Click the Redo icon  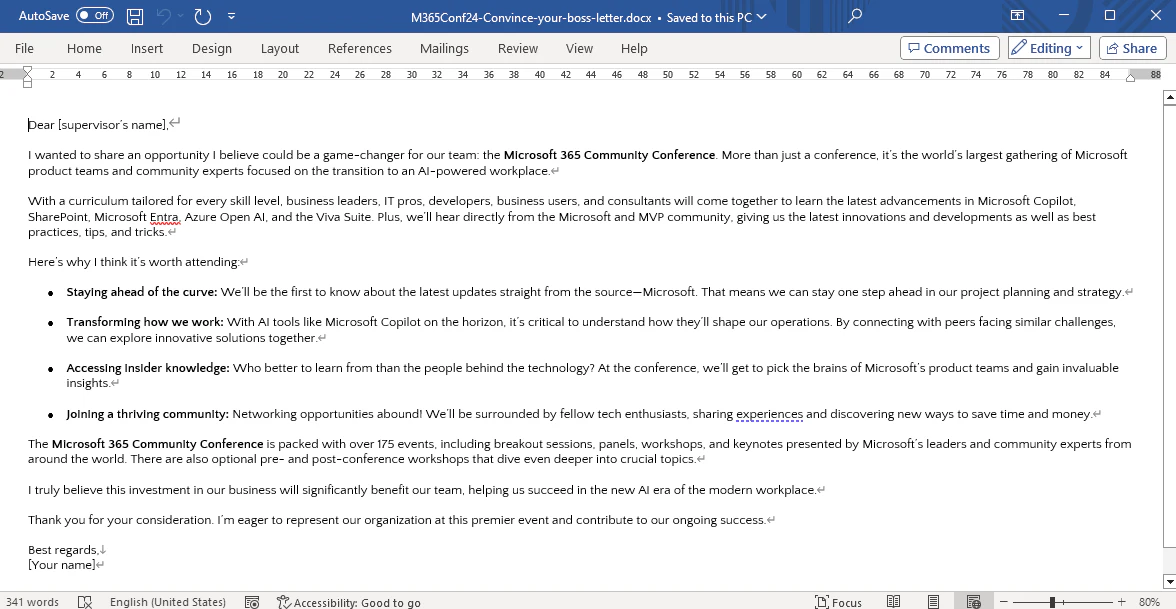click(x=203, y=16)
